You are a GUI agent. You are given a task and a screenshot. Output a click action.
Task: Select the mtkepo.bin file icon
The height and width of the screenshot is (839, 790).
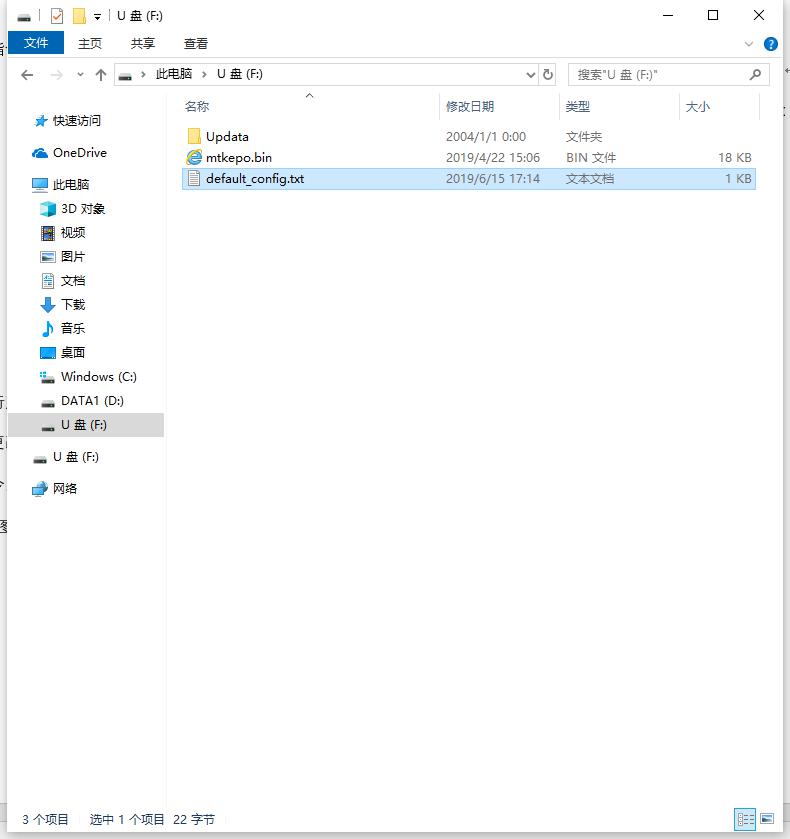(x=194, y=158)
